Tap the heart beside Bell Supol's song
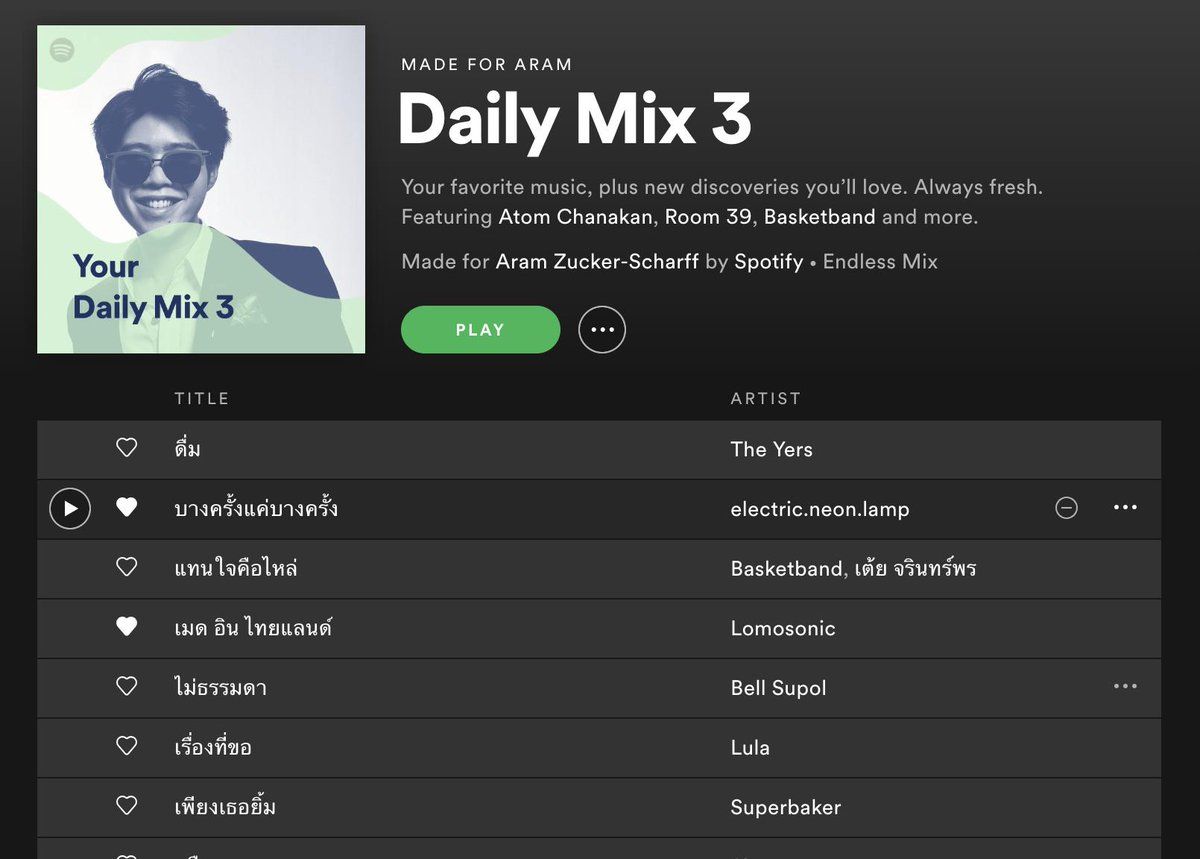Viewport: 1200px width, 859px height. (x=127, y=687)
